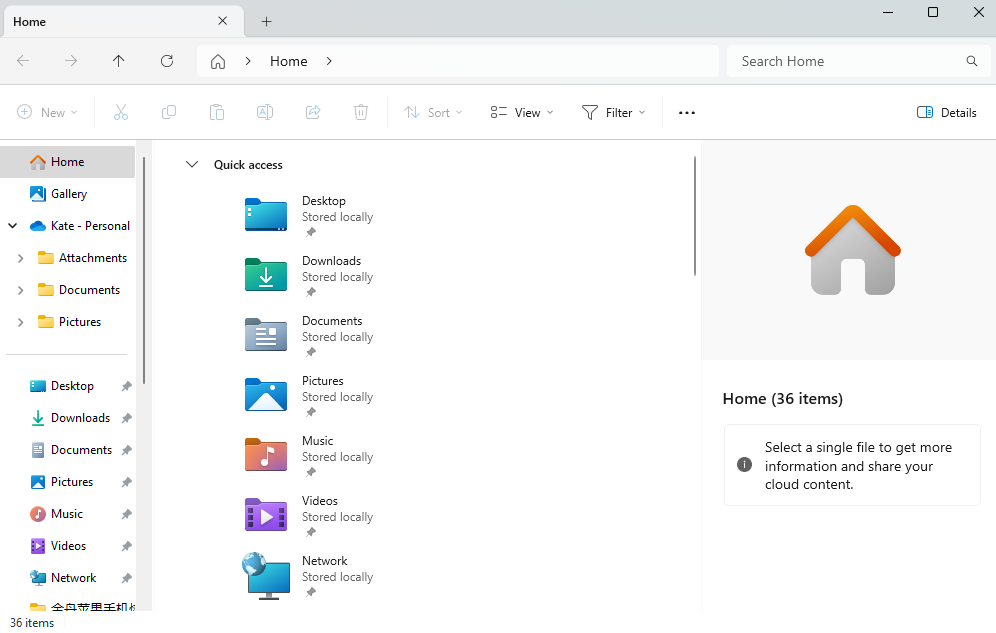Select Gallery in the navigation pane
Viewport: 996px width, 633px height.
[x=68, y=194]
